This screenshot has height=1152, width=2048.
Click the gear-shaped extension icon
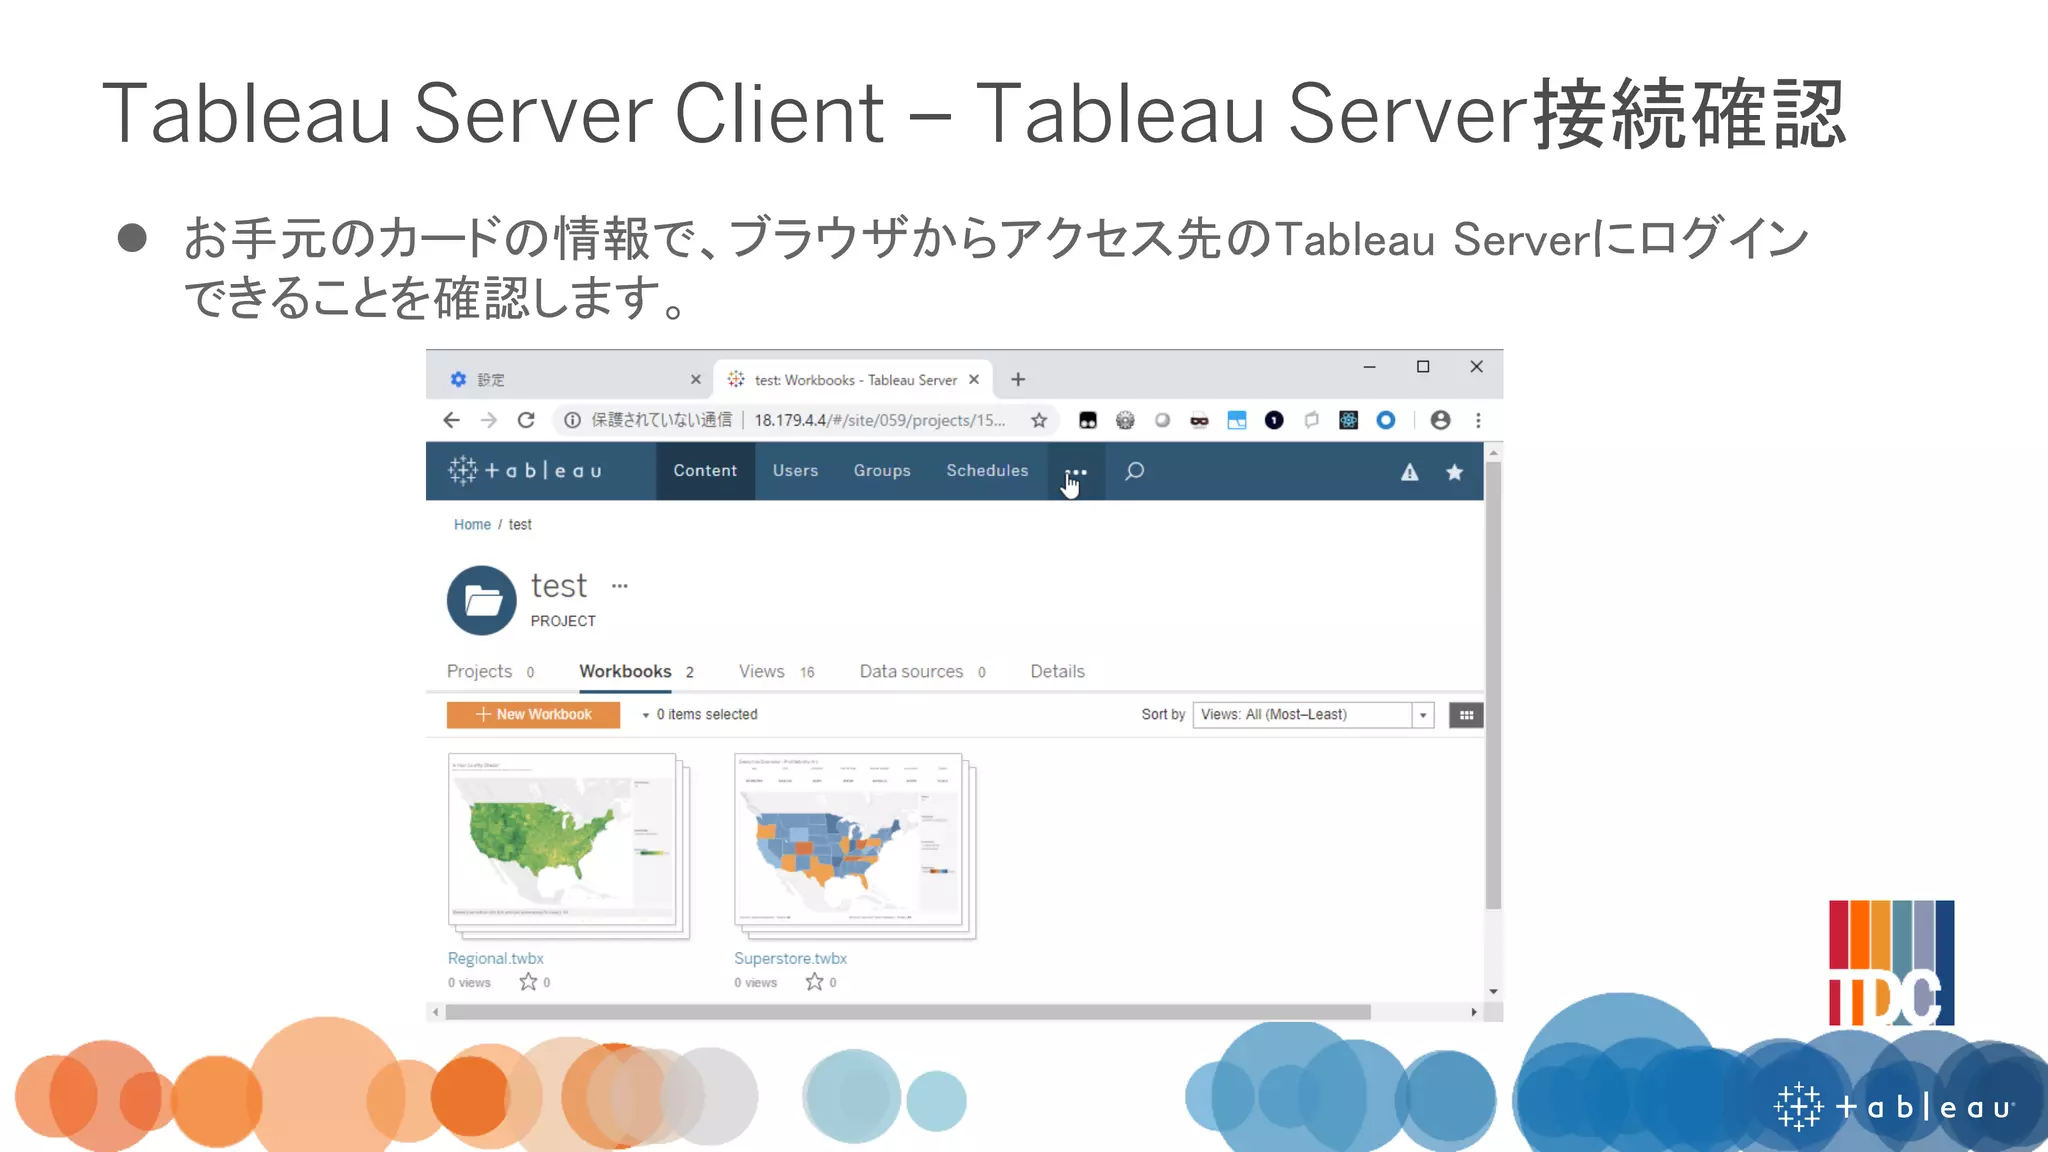1125,420
